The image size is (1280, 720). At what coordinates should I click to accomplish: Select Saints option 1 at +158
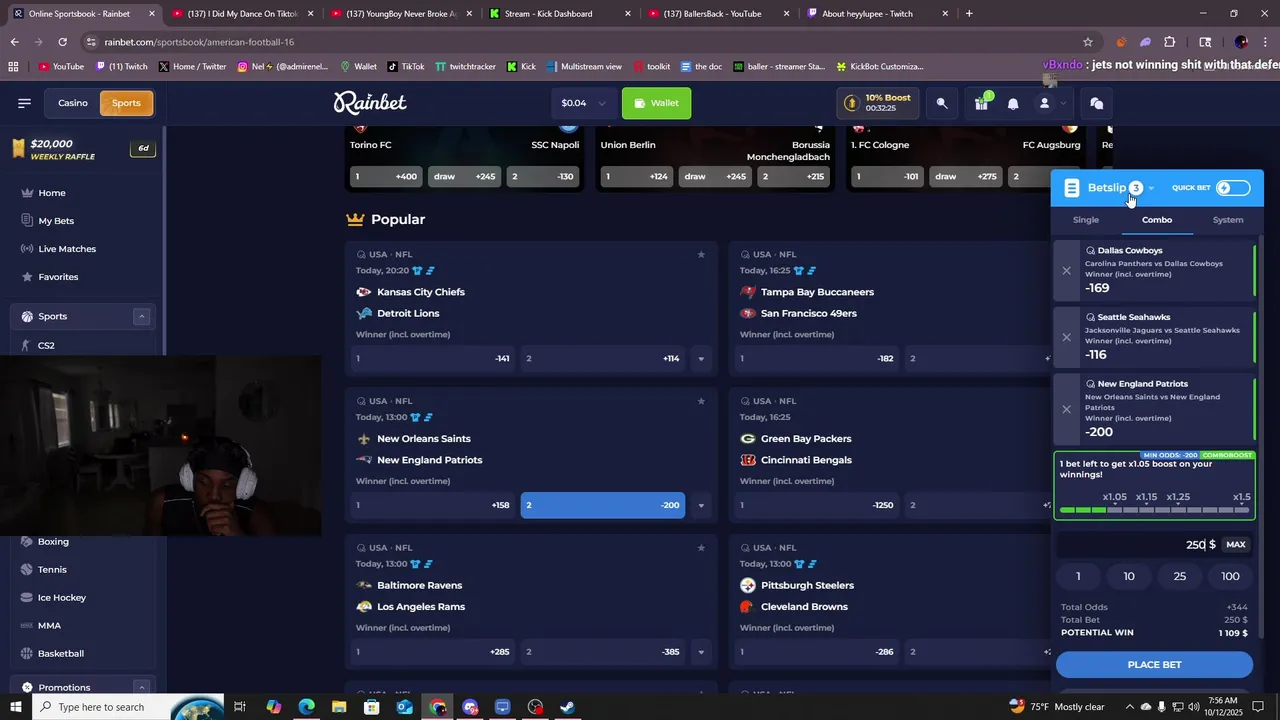(433, 505)
